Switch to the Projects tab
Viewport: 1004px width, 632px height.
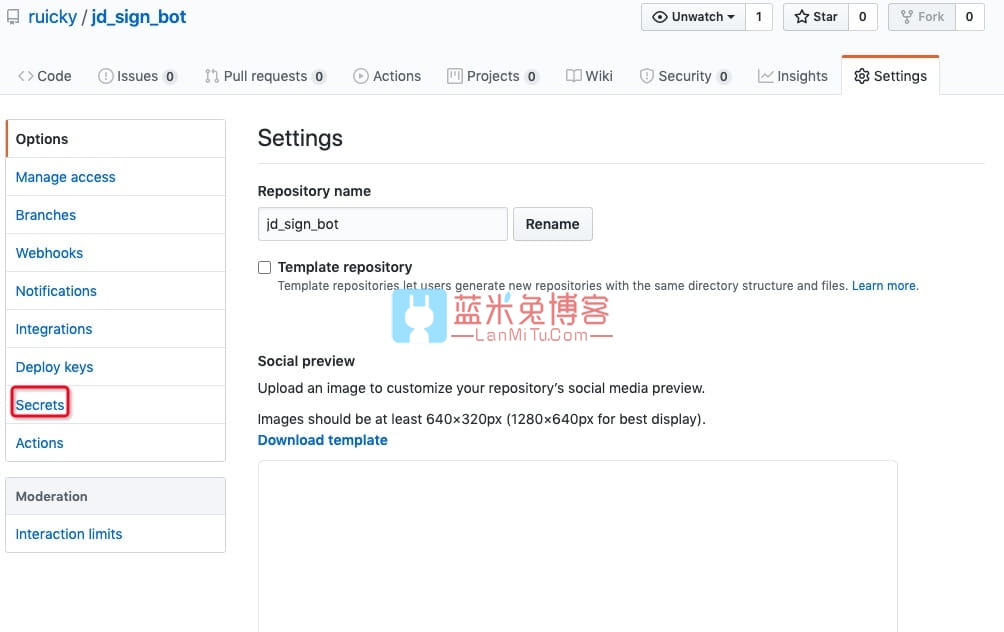[x=492, y=76]
